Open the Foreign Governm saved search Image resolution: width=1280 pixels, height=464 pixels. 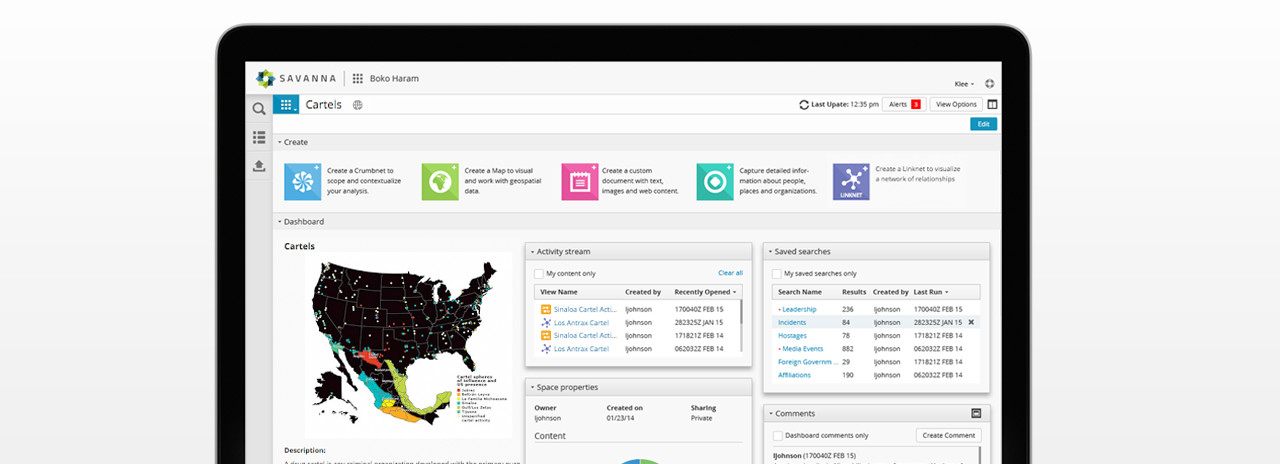click(808, 362)
